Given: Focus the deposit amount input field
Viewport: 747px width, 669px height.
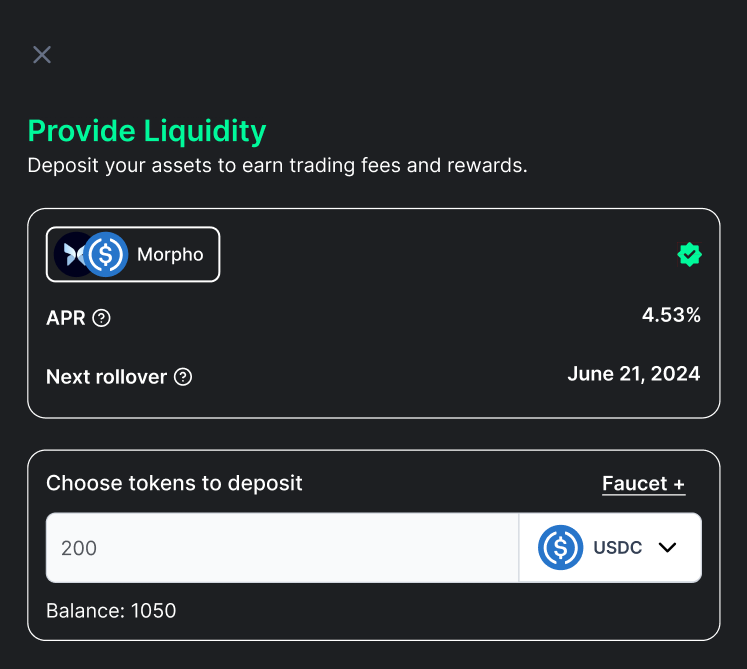Looking at the screenshot, I should point(282,548).
